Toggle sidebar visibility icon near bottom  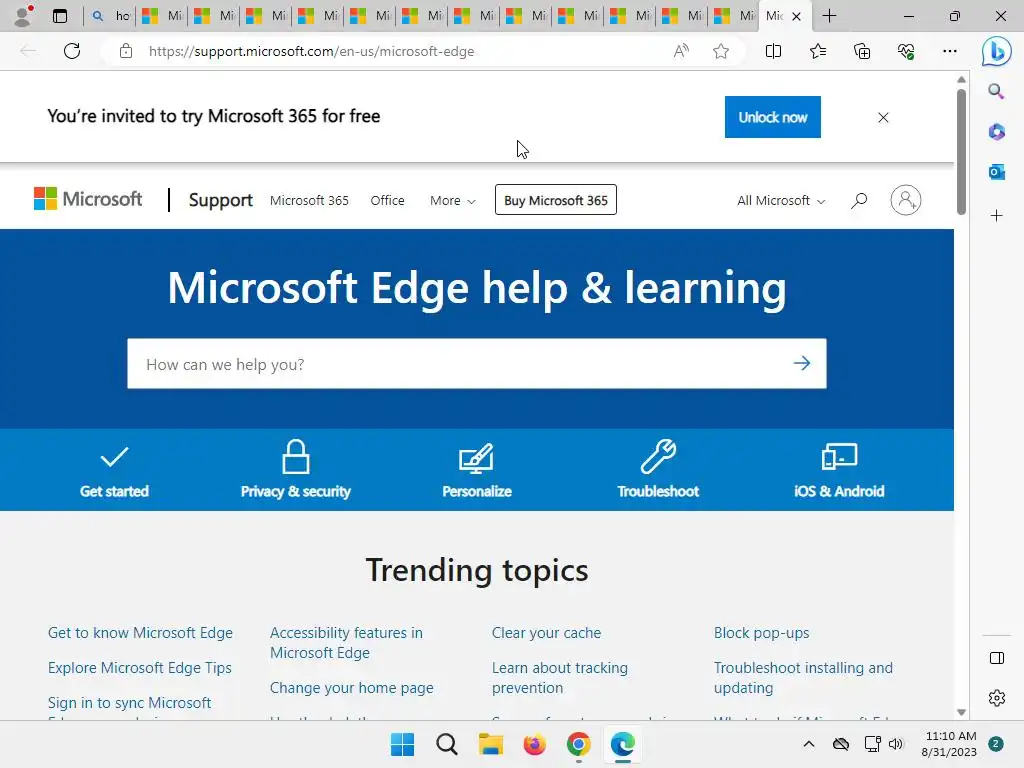[997, 658]
